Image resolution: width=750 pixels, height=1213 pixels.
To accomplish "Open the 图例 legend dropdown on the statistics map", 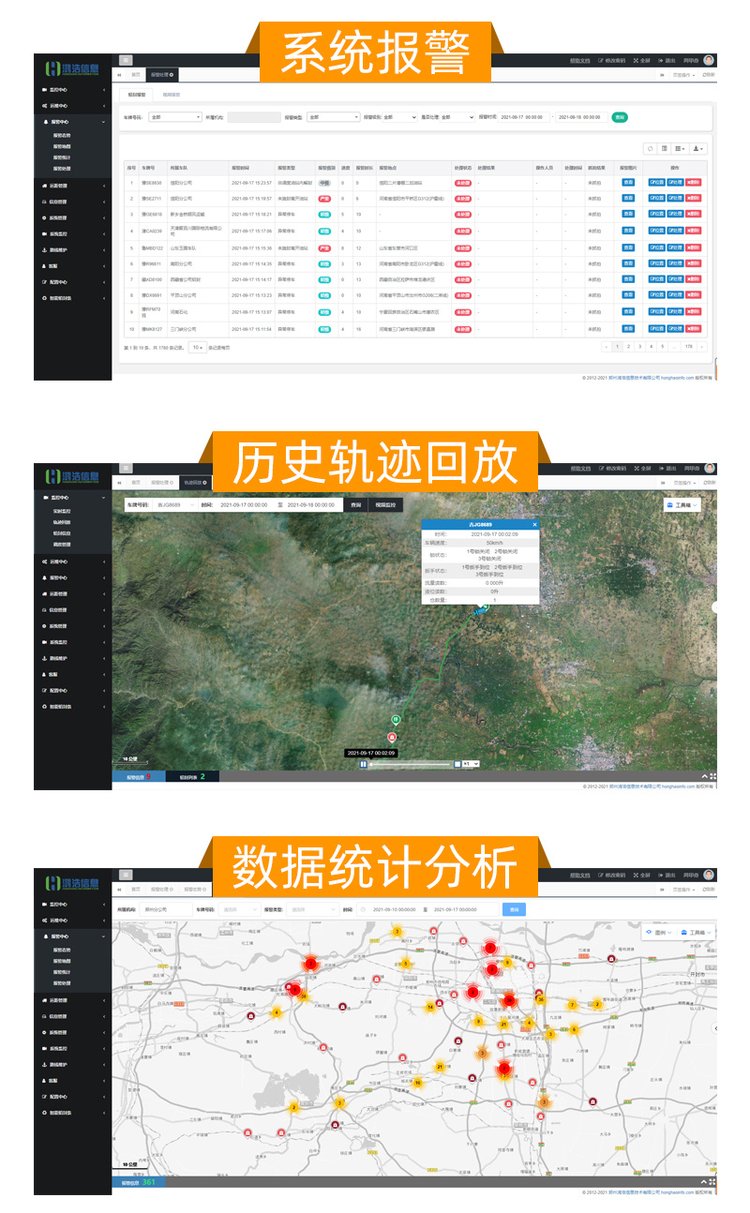I will (658, 932).
